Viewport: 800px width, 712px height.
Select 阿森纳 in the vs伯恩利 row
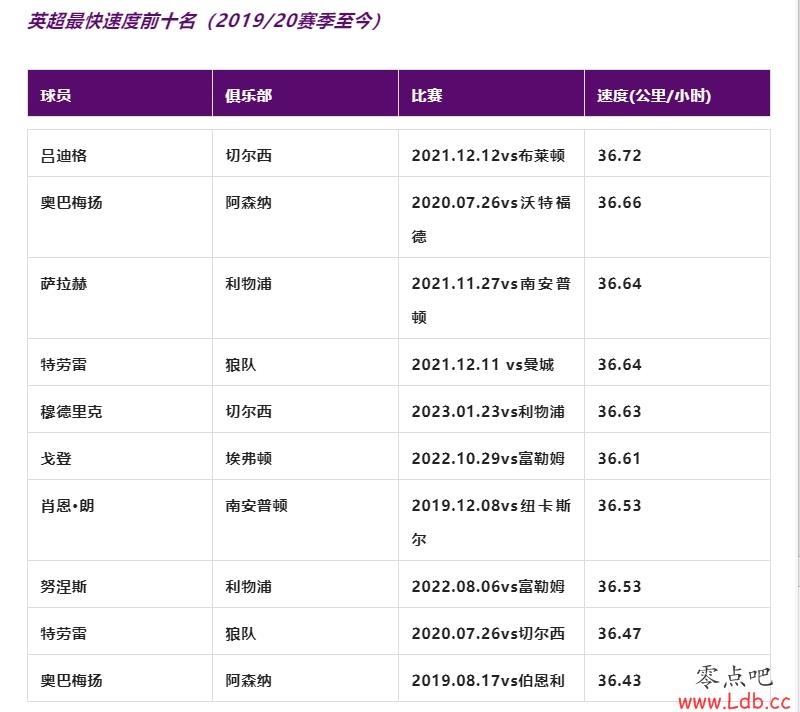248,680
